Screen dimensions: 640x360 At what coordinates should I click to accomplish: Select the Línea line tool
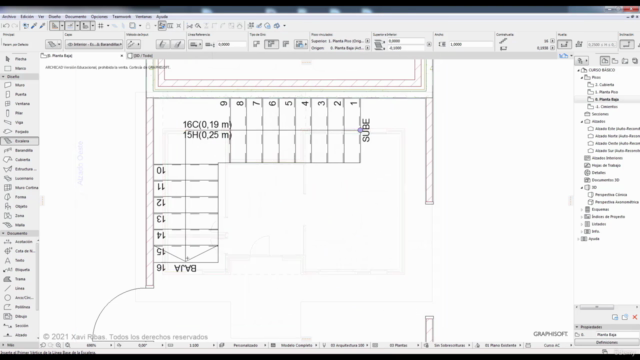20,288
